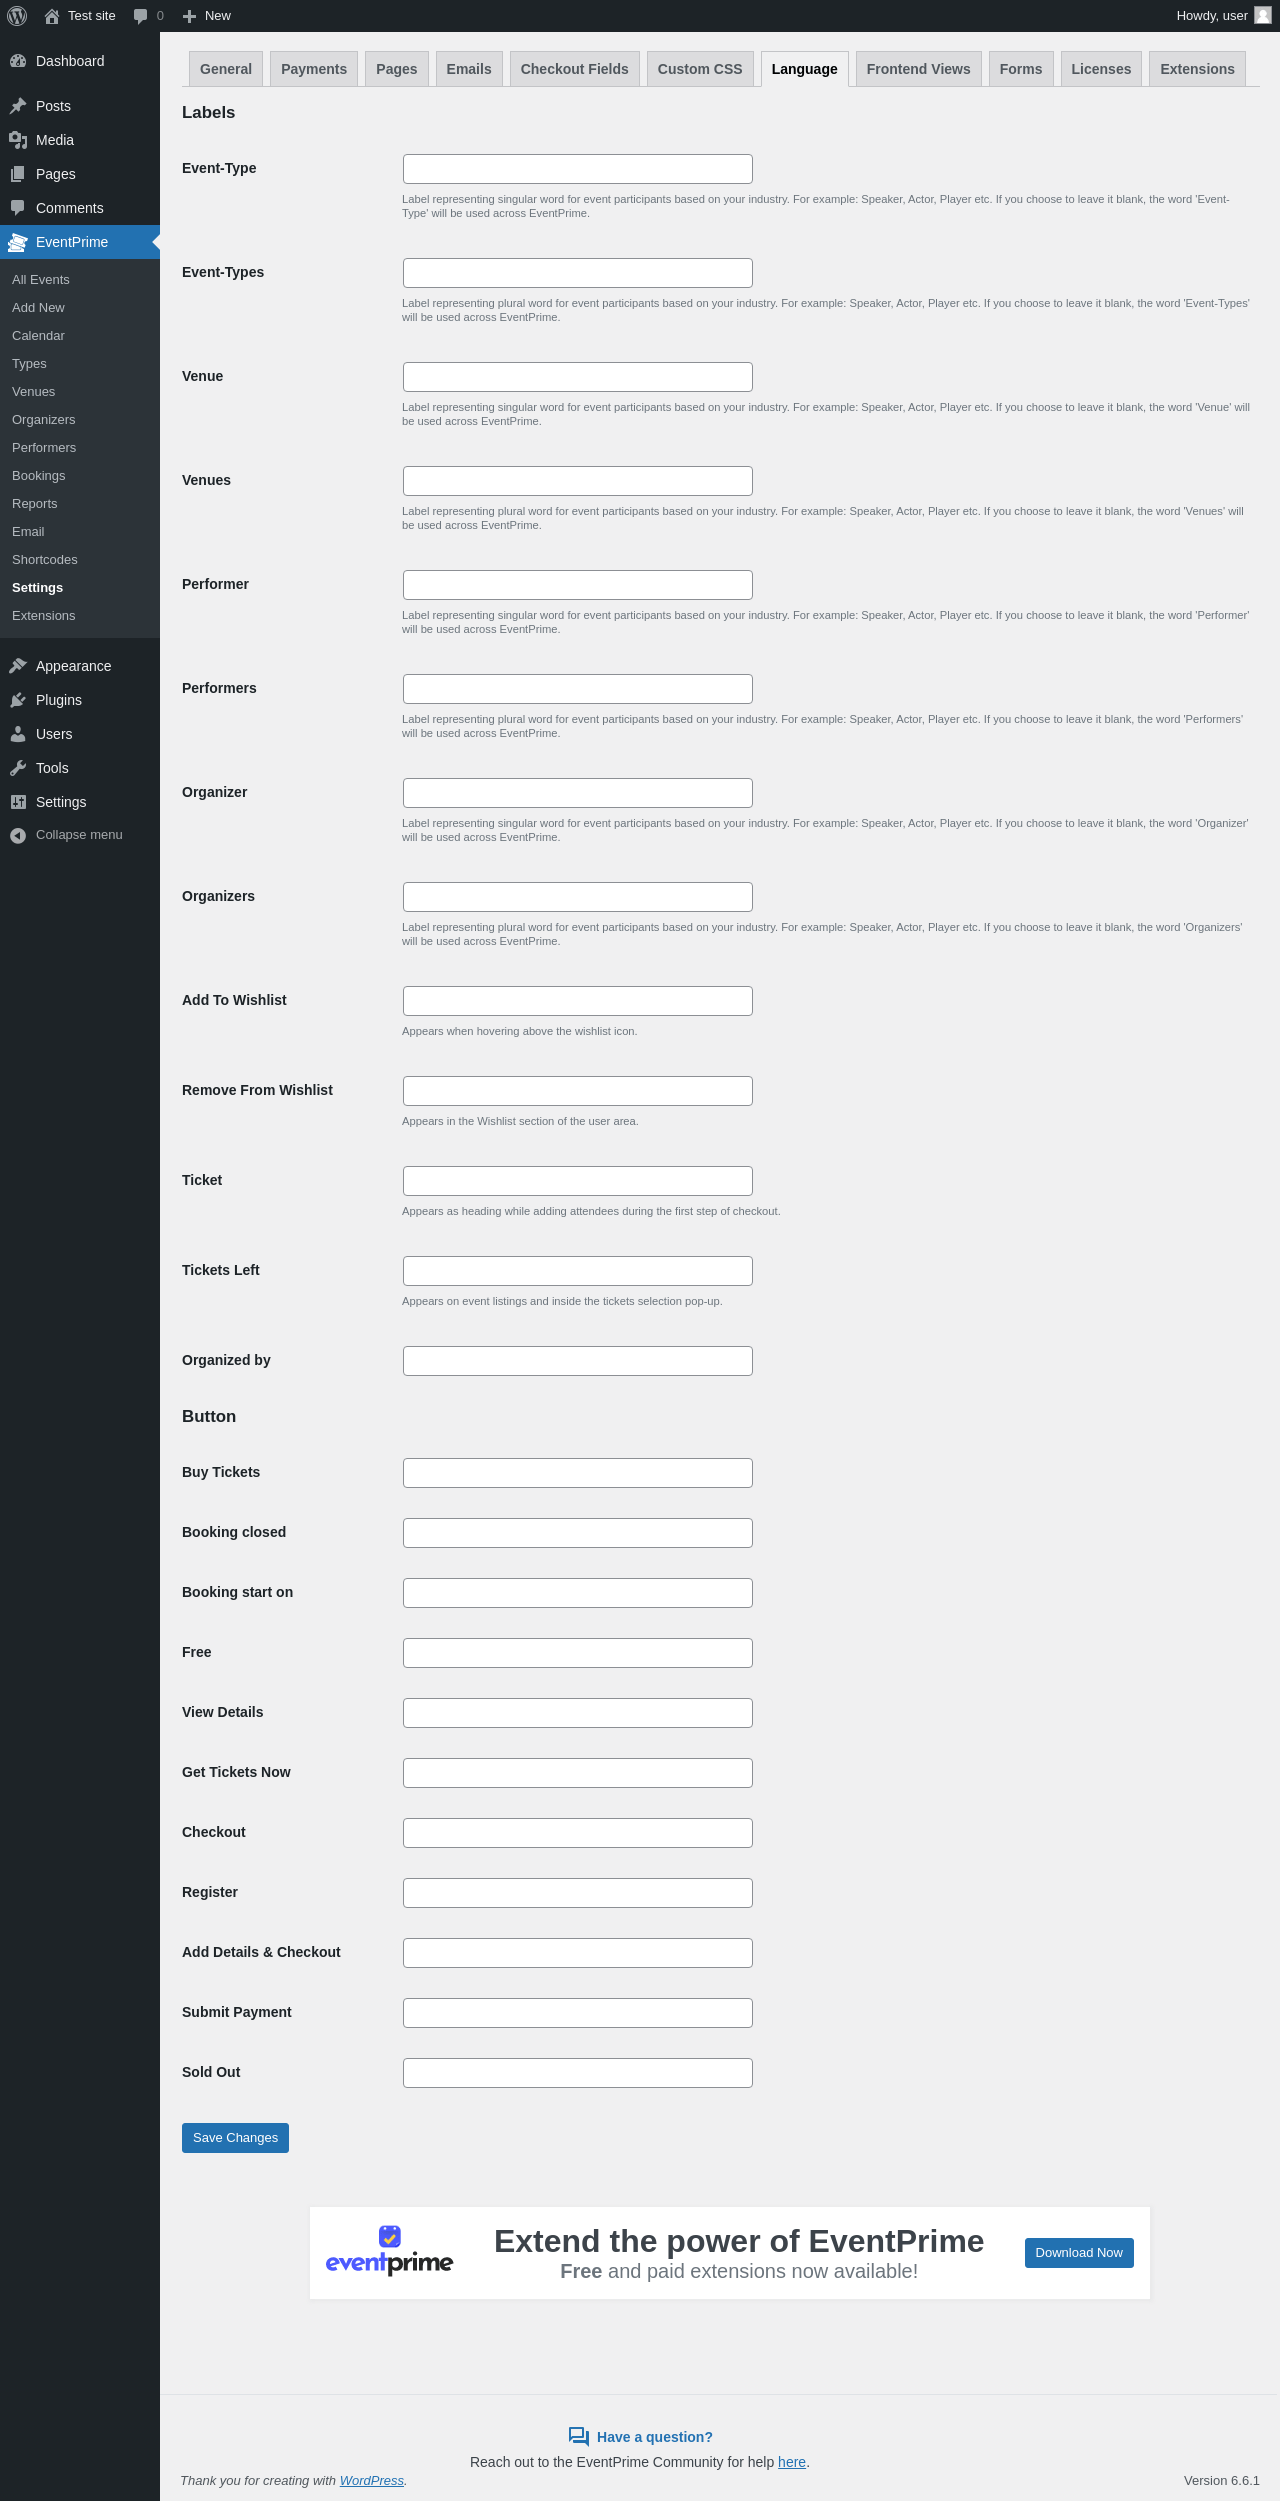Open Dashboard via its gauge icon
Viewport: 1280px width, 2501px height.
(x=18, y=61)
